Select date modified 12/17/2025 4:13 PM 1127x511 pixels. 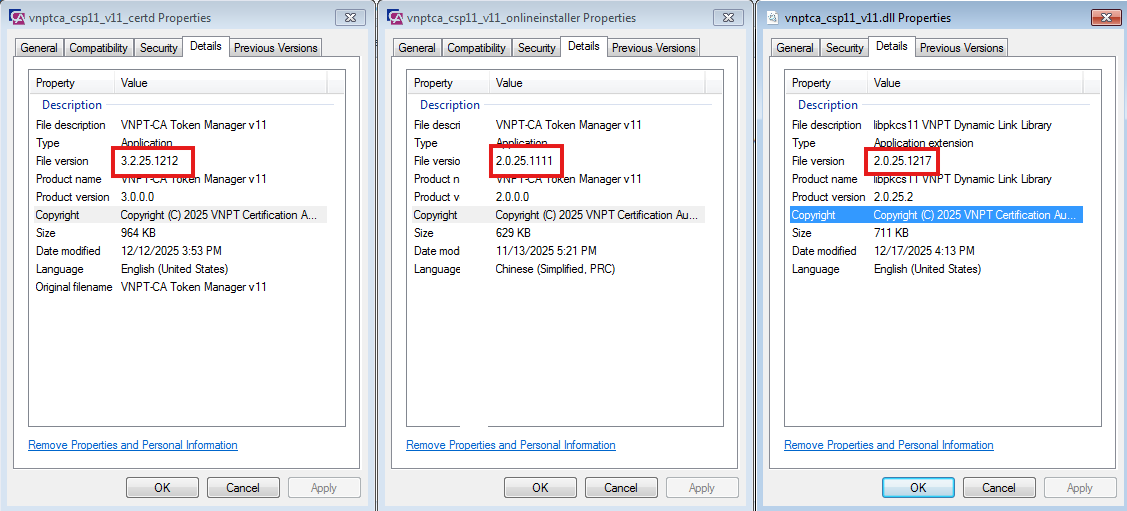click(924, 251)
